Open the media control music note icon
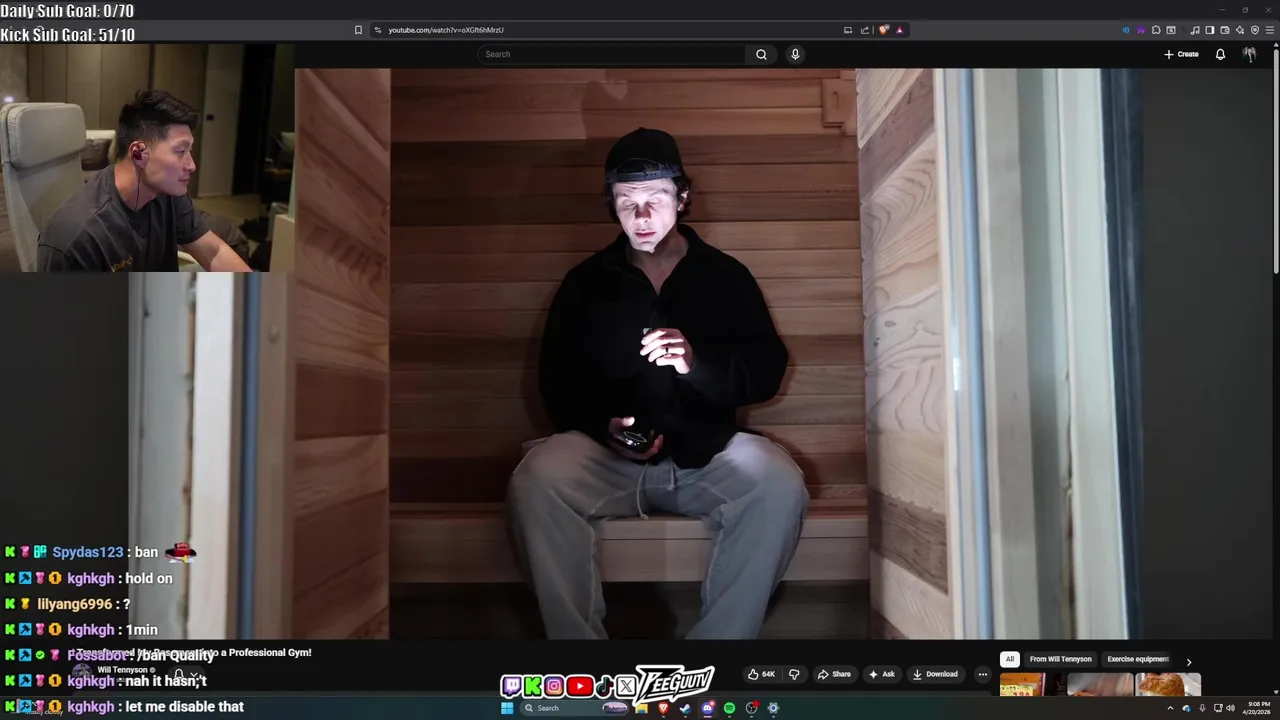This screenshot has width=1280, height=720. (1195, 30)
